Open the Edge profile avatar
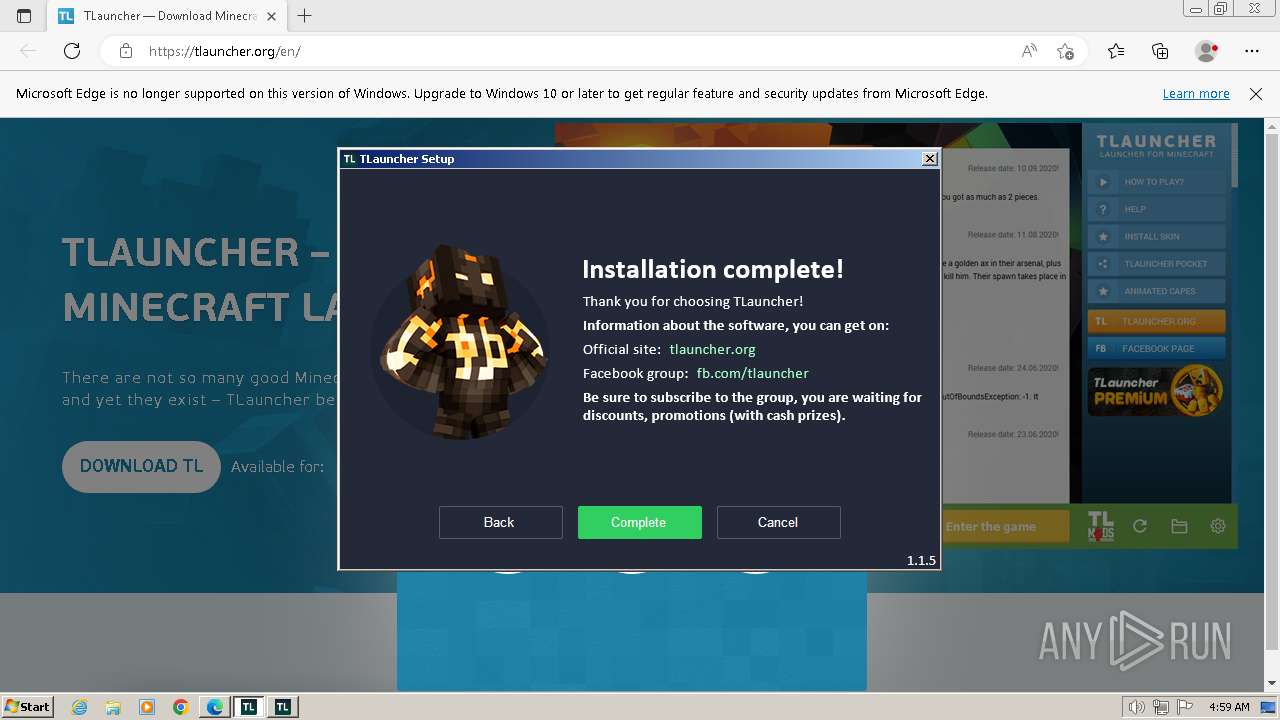Screen dimensions: 1280x720 1206,51
